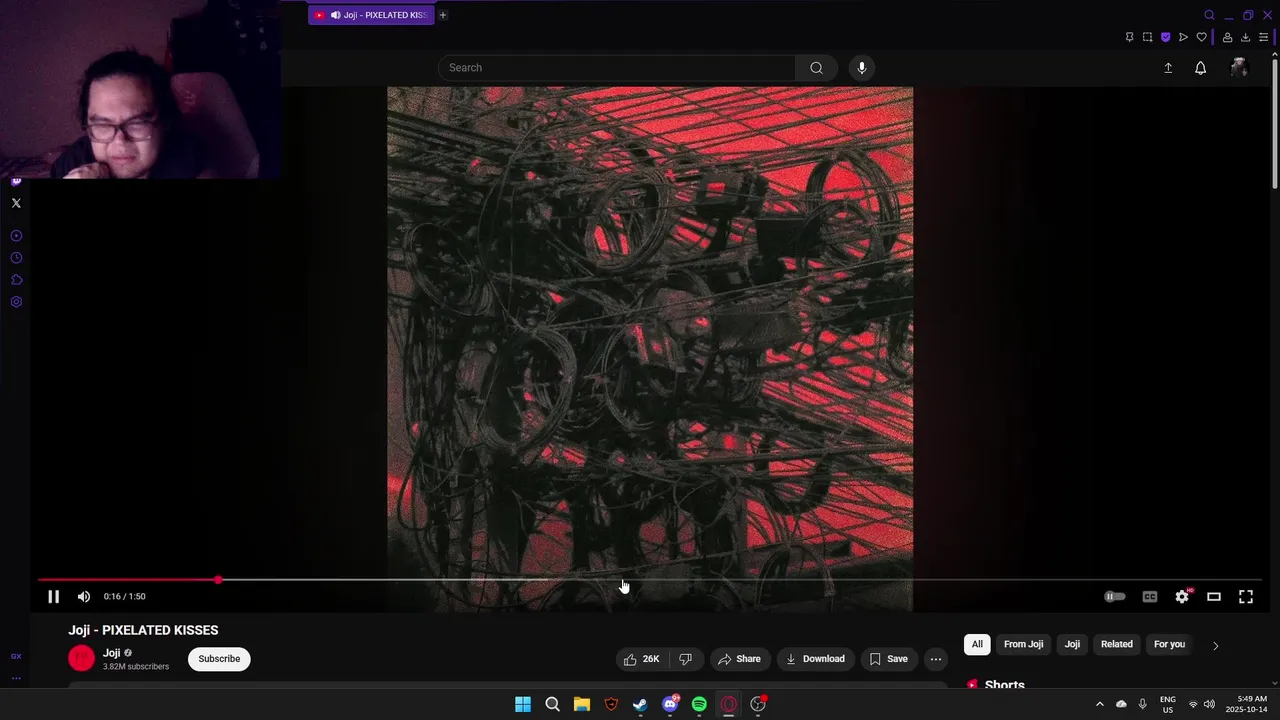The width and height of the screenshot is (1280, 720).
Task: Open the ENG US language switcher
Action: point(1167,704)
